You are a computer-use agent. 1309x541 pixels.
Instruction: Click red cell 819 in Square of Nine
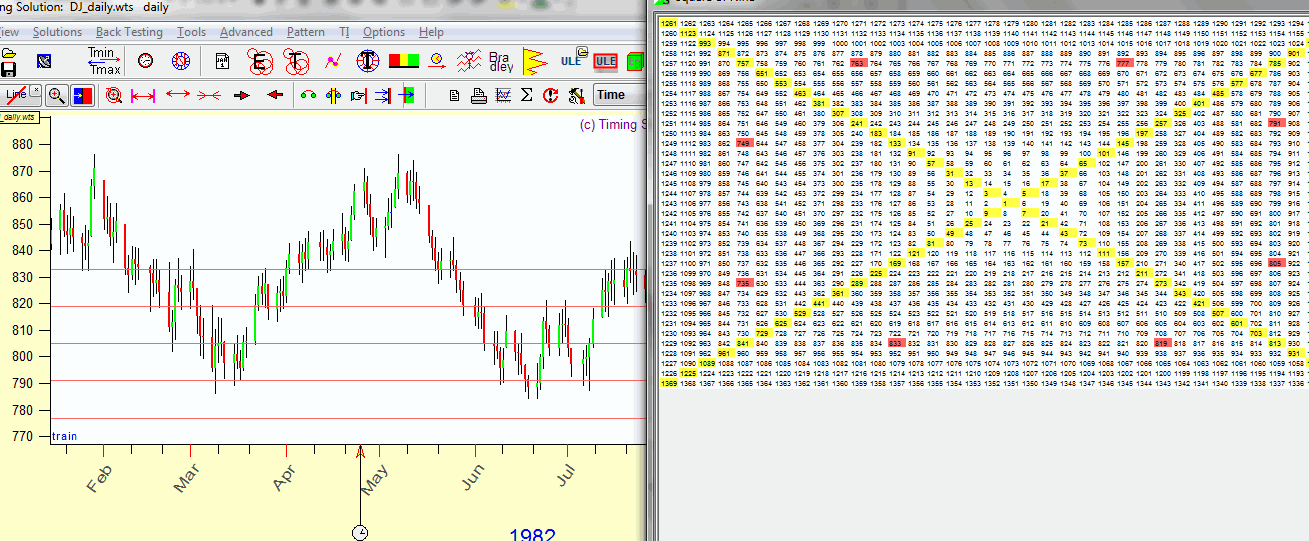1161,343
